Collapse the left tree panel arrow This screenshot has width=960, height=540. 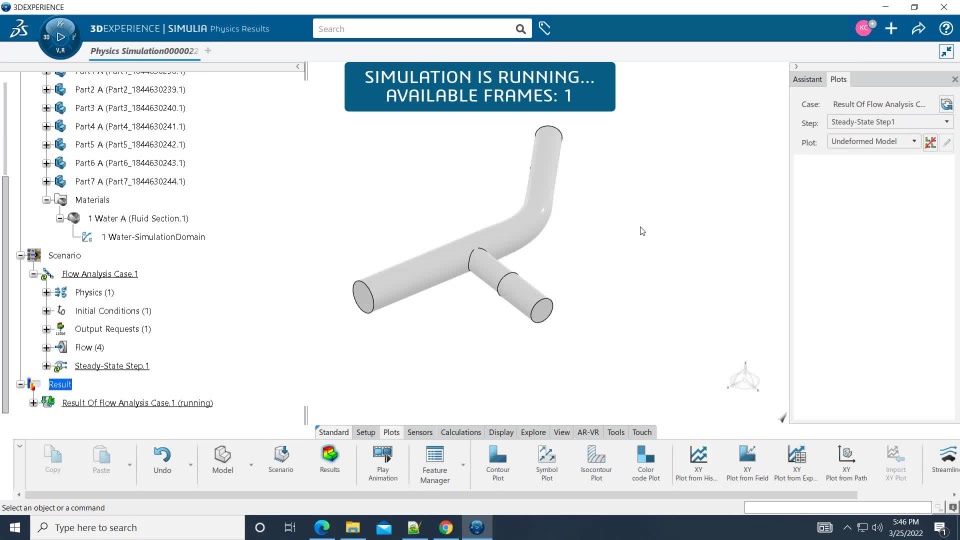pyautogui.click(x=298, y=66)
